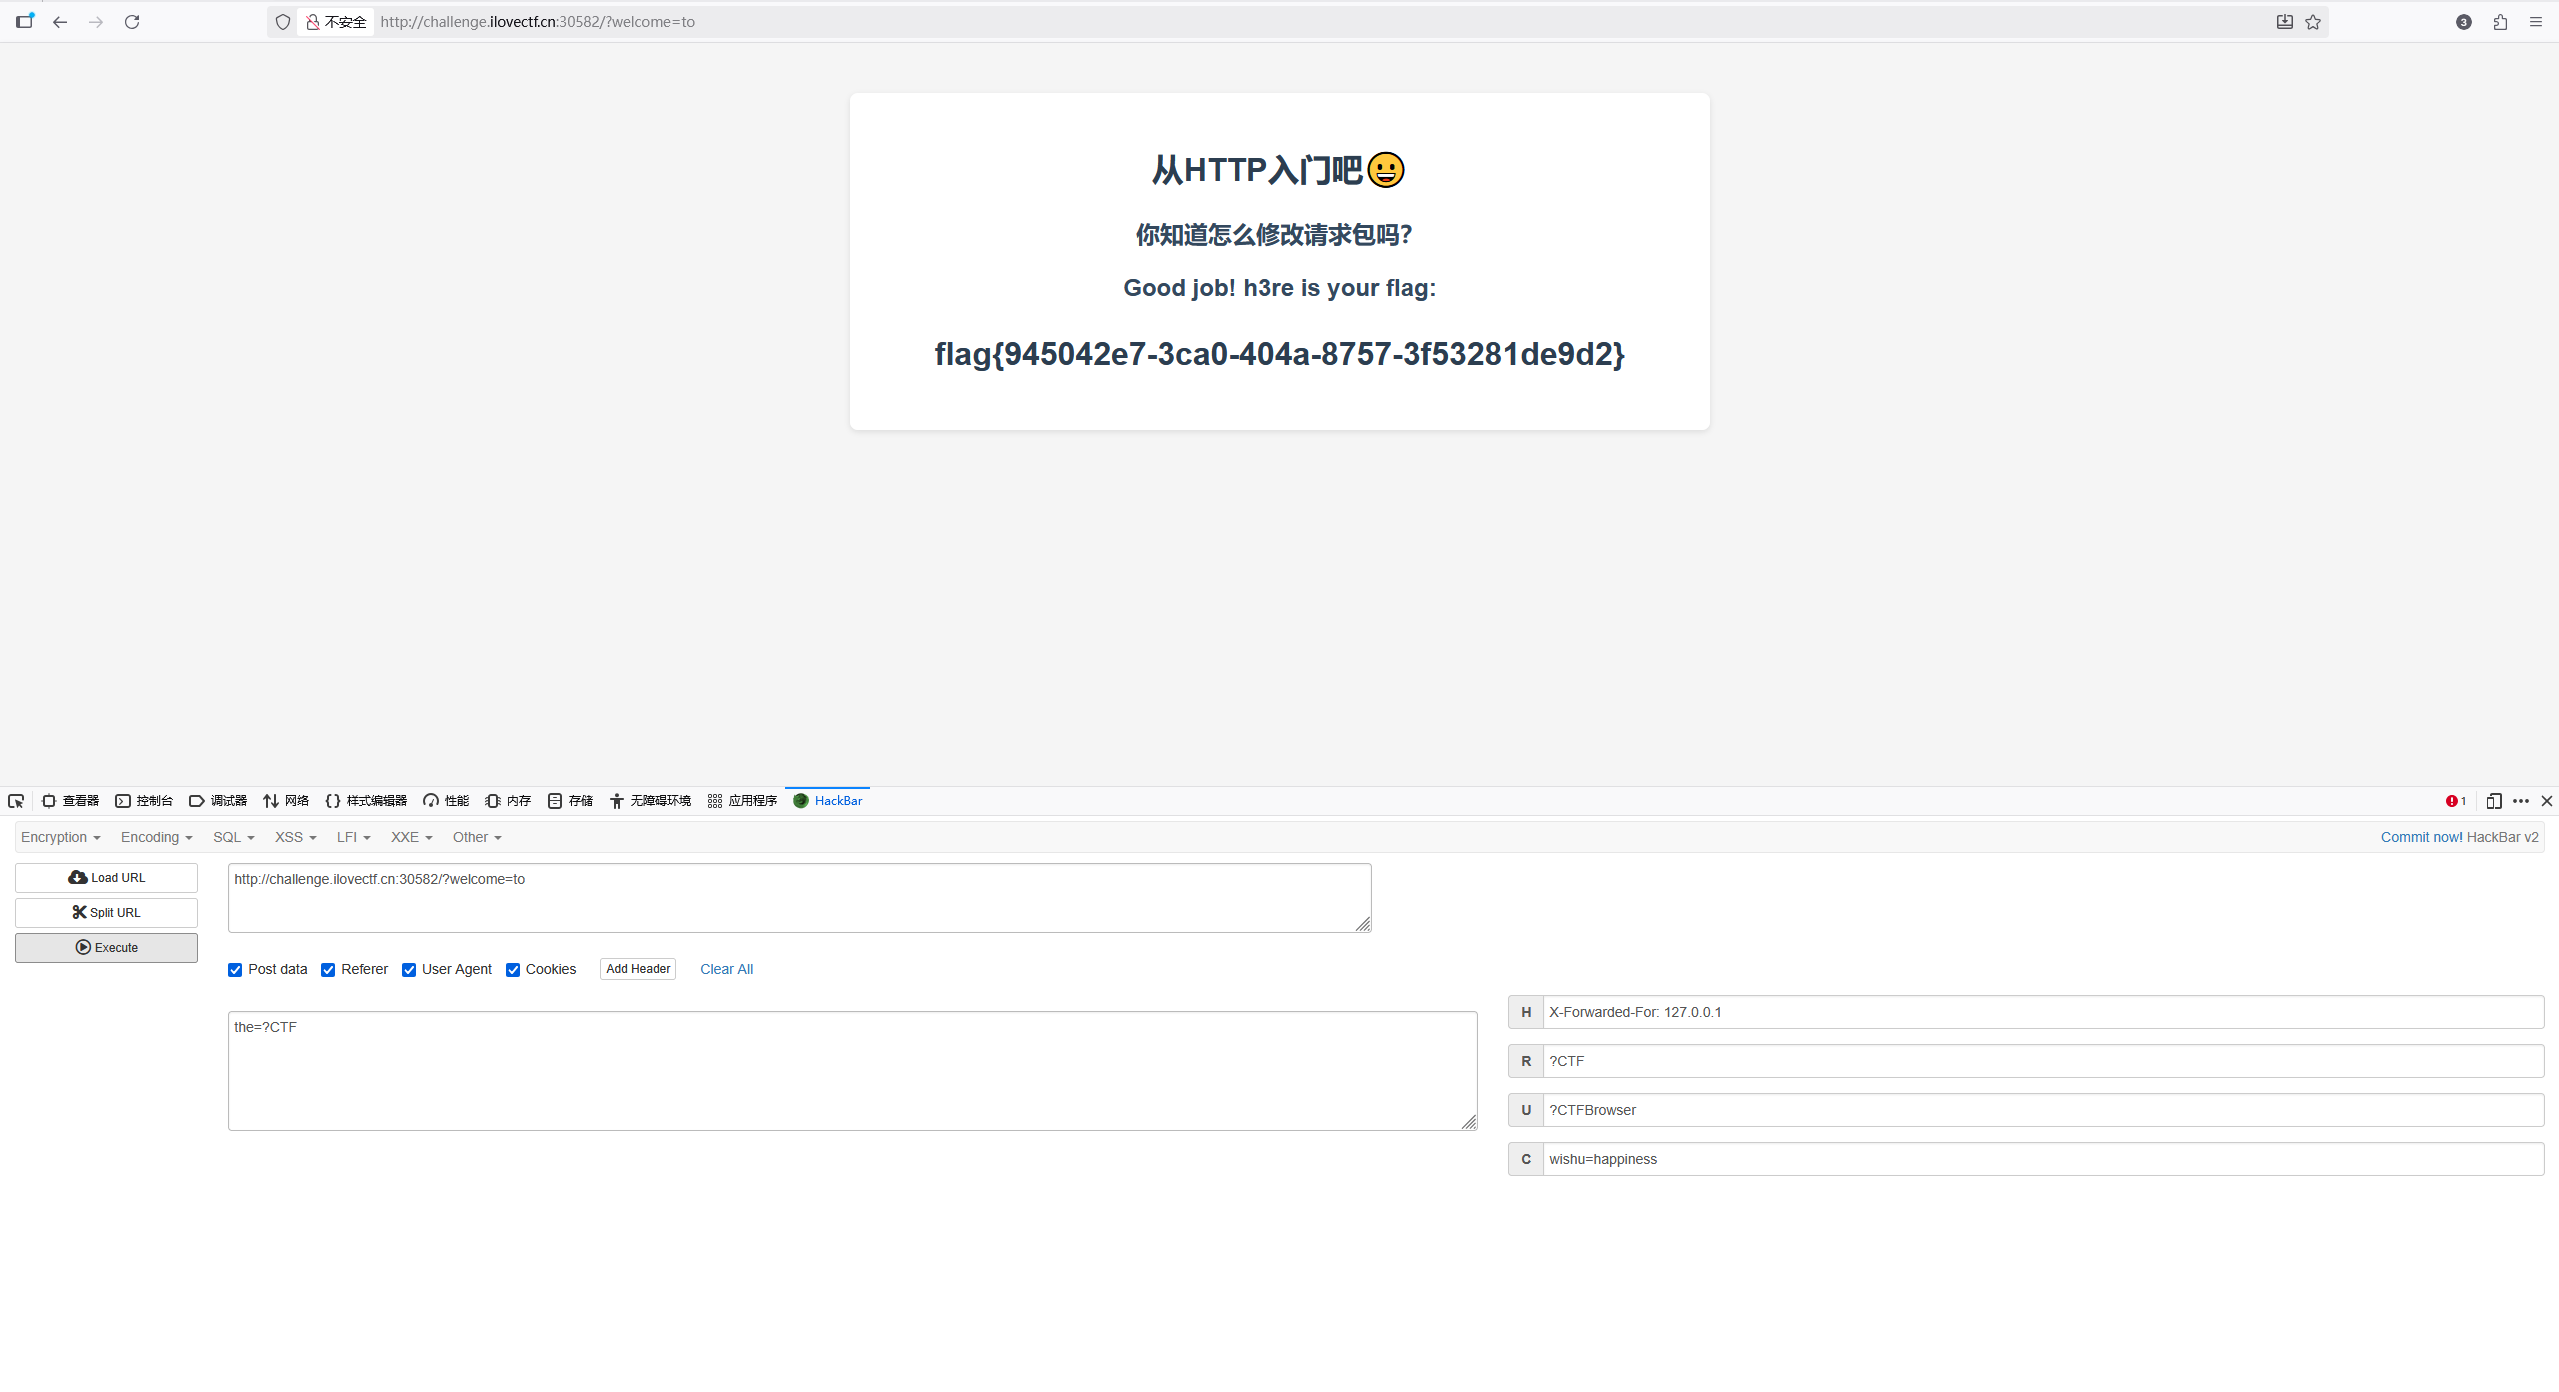Toggle responsive design mode icon

tap(2494, 801)
